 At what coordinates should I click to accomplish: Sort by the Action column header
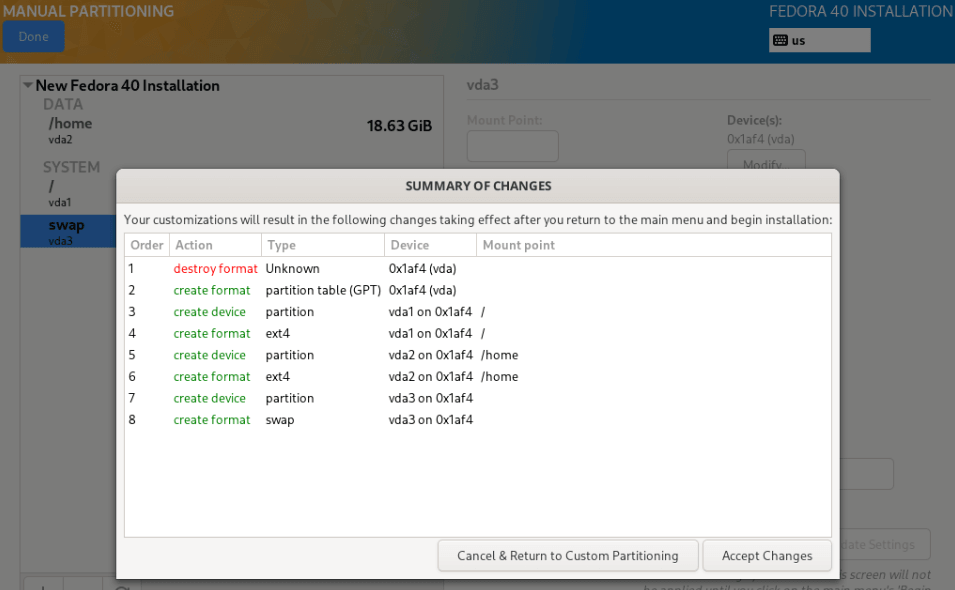[x=215, y=245]
